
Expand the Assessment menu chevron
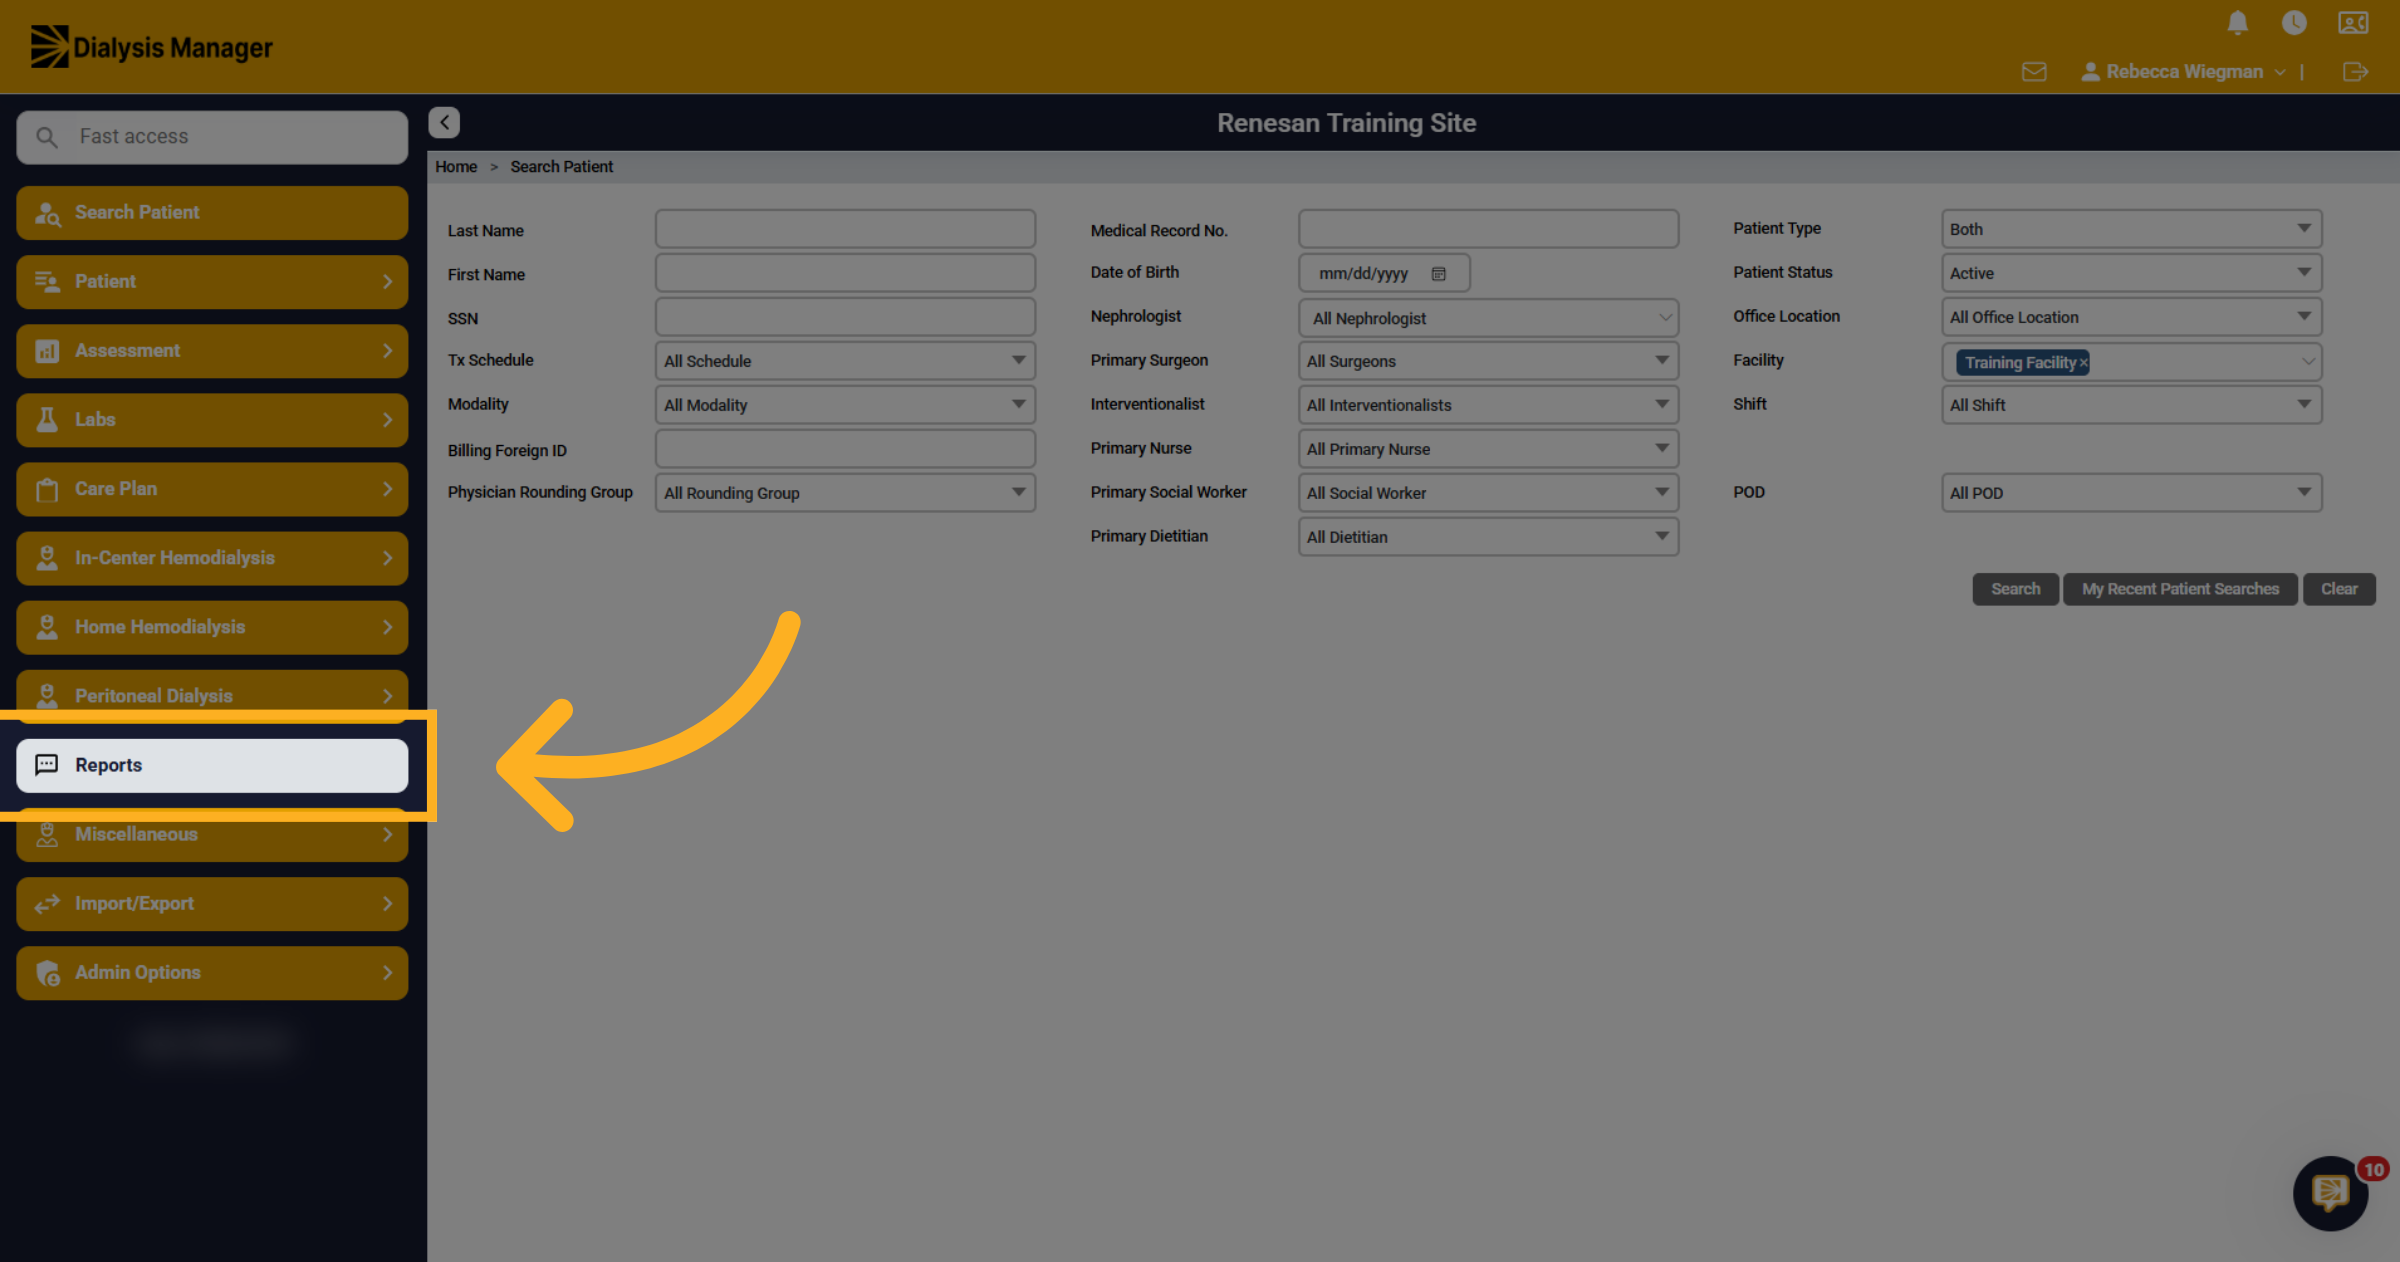tap(388, 351)
